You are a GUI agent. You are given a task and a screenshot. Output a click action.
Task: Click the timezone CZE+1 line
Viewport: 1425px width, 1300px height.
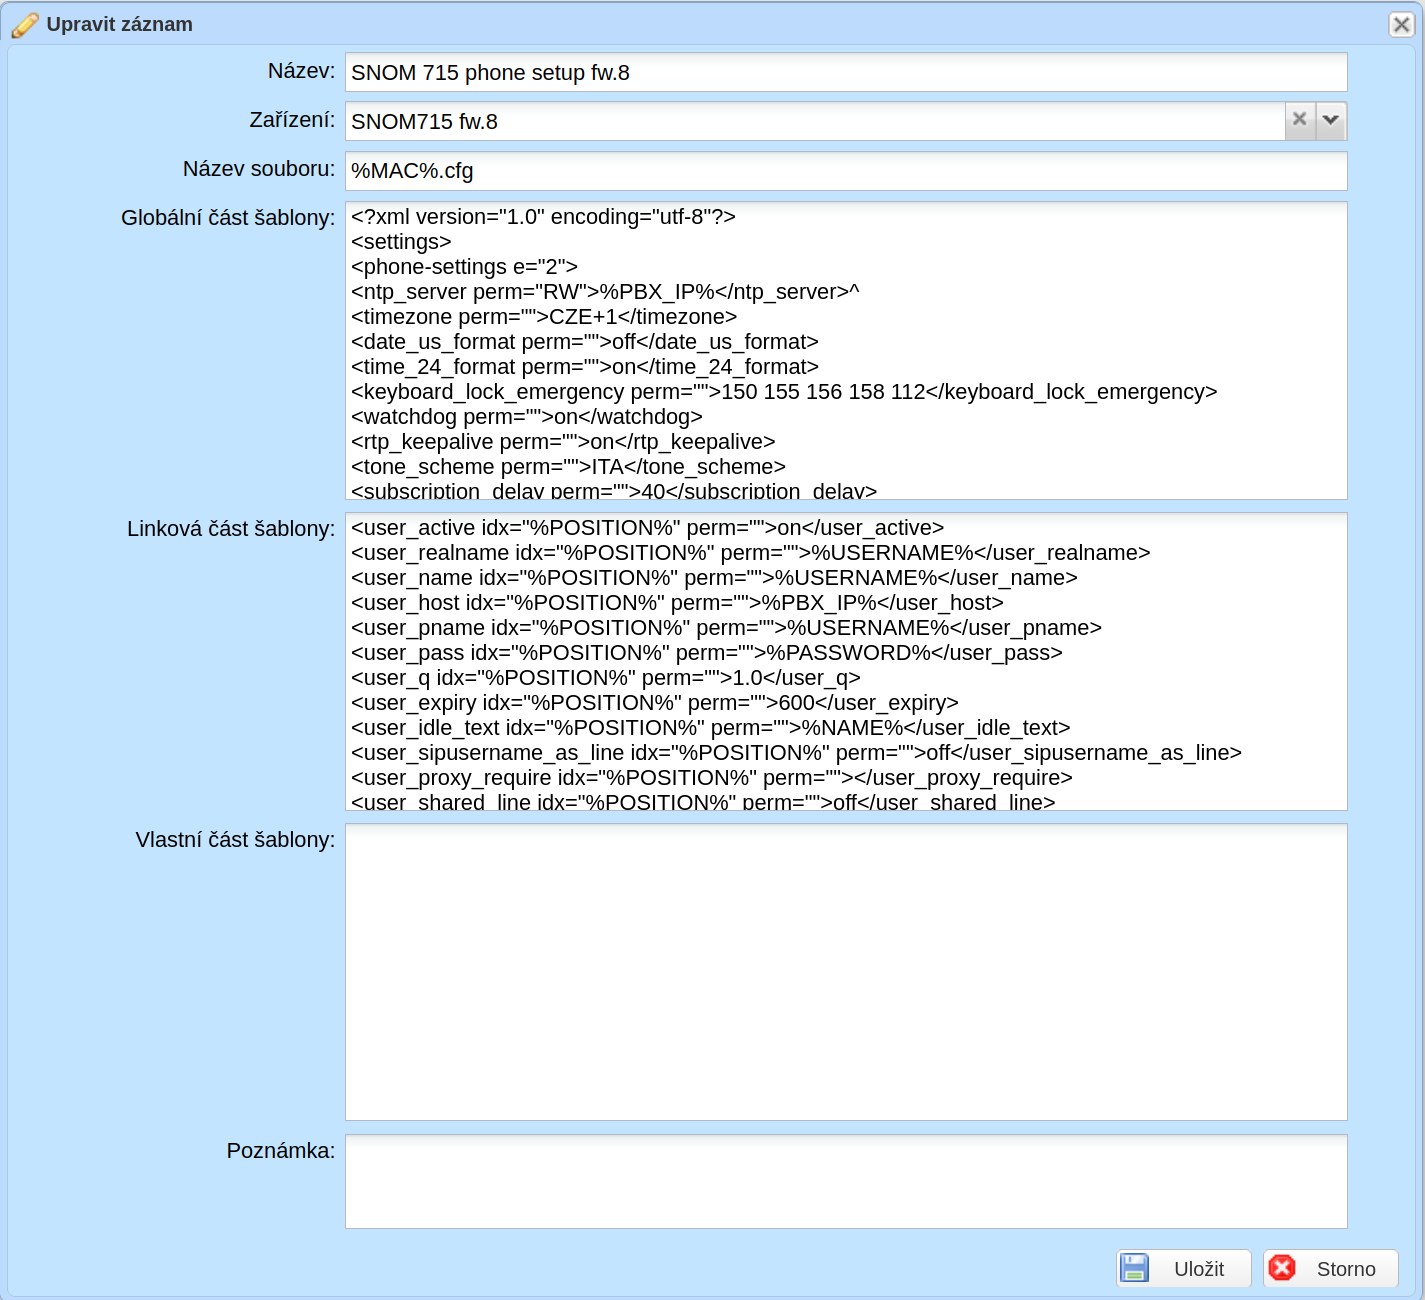(x=544, y=317)
